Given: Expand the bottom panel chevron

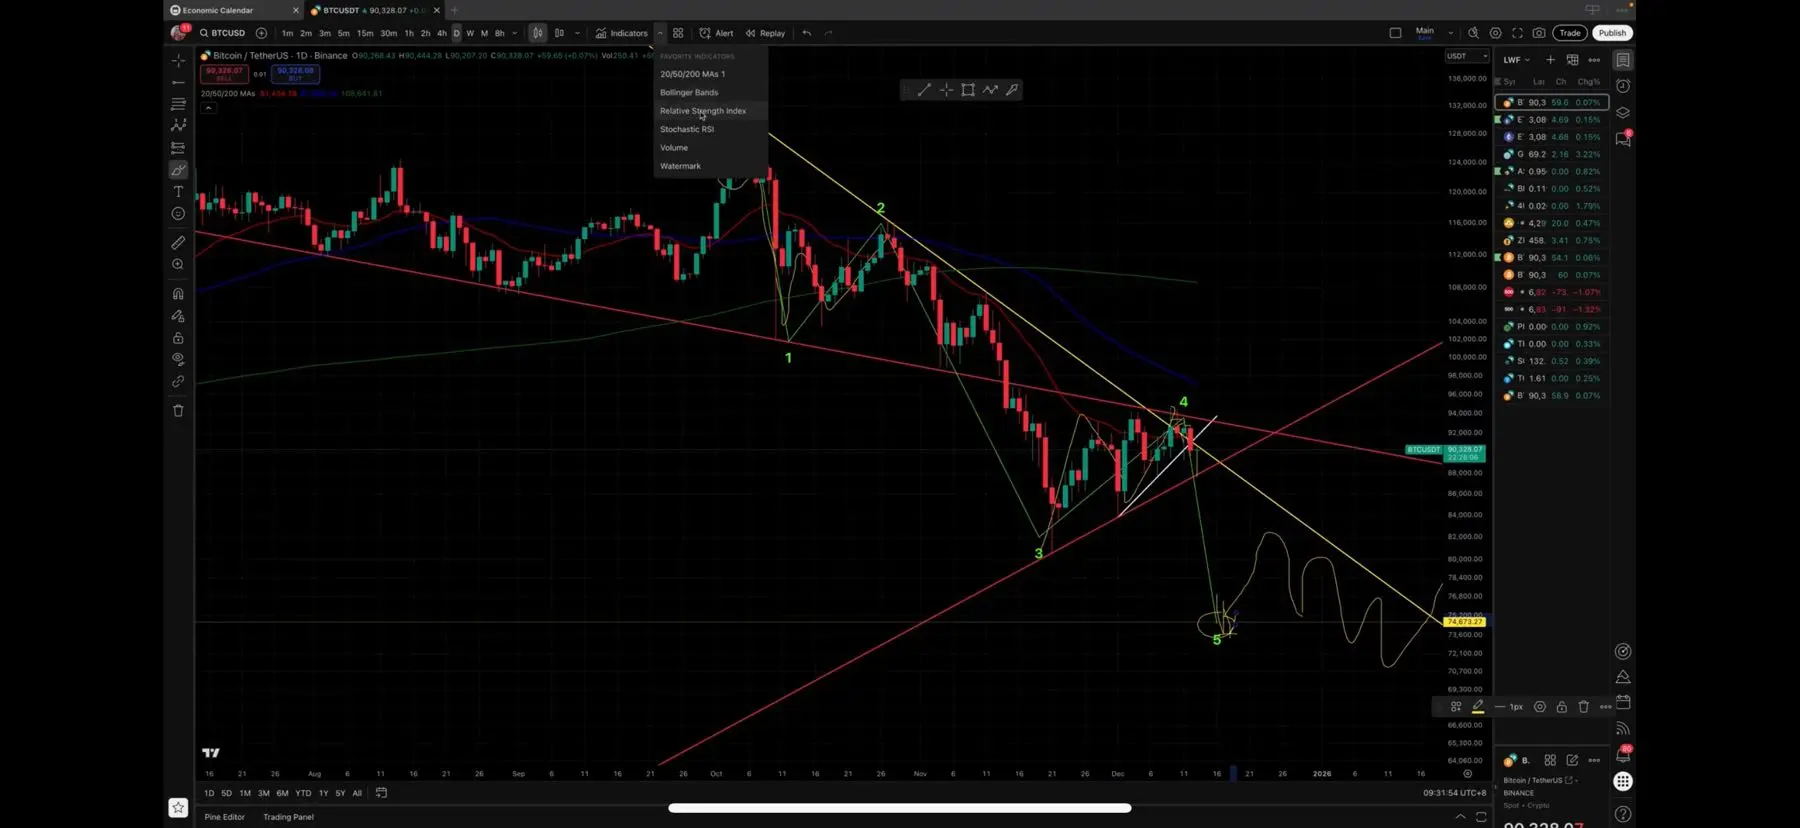Looking at the screenshot, I should (x=1460, y=817).
